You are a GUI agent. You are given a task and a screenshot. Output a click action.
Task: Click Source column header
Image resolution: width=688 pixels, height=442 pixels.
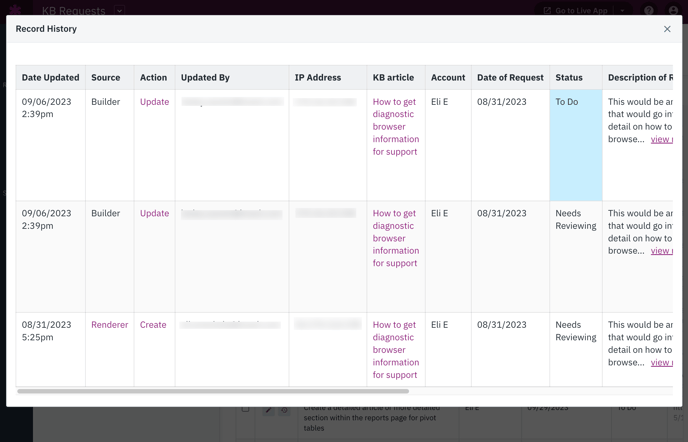(110, 78)
